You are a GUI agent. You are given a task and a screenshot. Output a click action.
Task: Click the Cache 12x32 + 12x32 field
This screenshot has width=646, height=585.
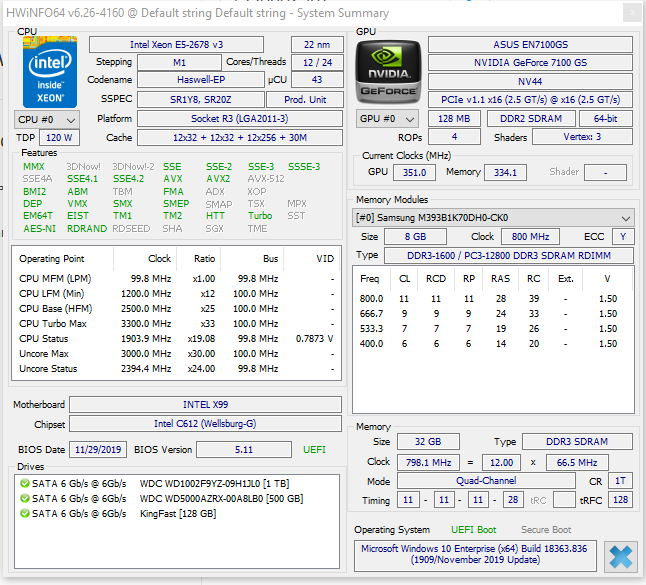240,138
